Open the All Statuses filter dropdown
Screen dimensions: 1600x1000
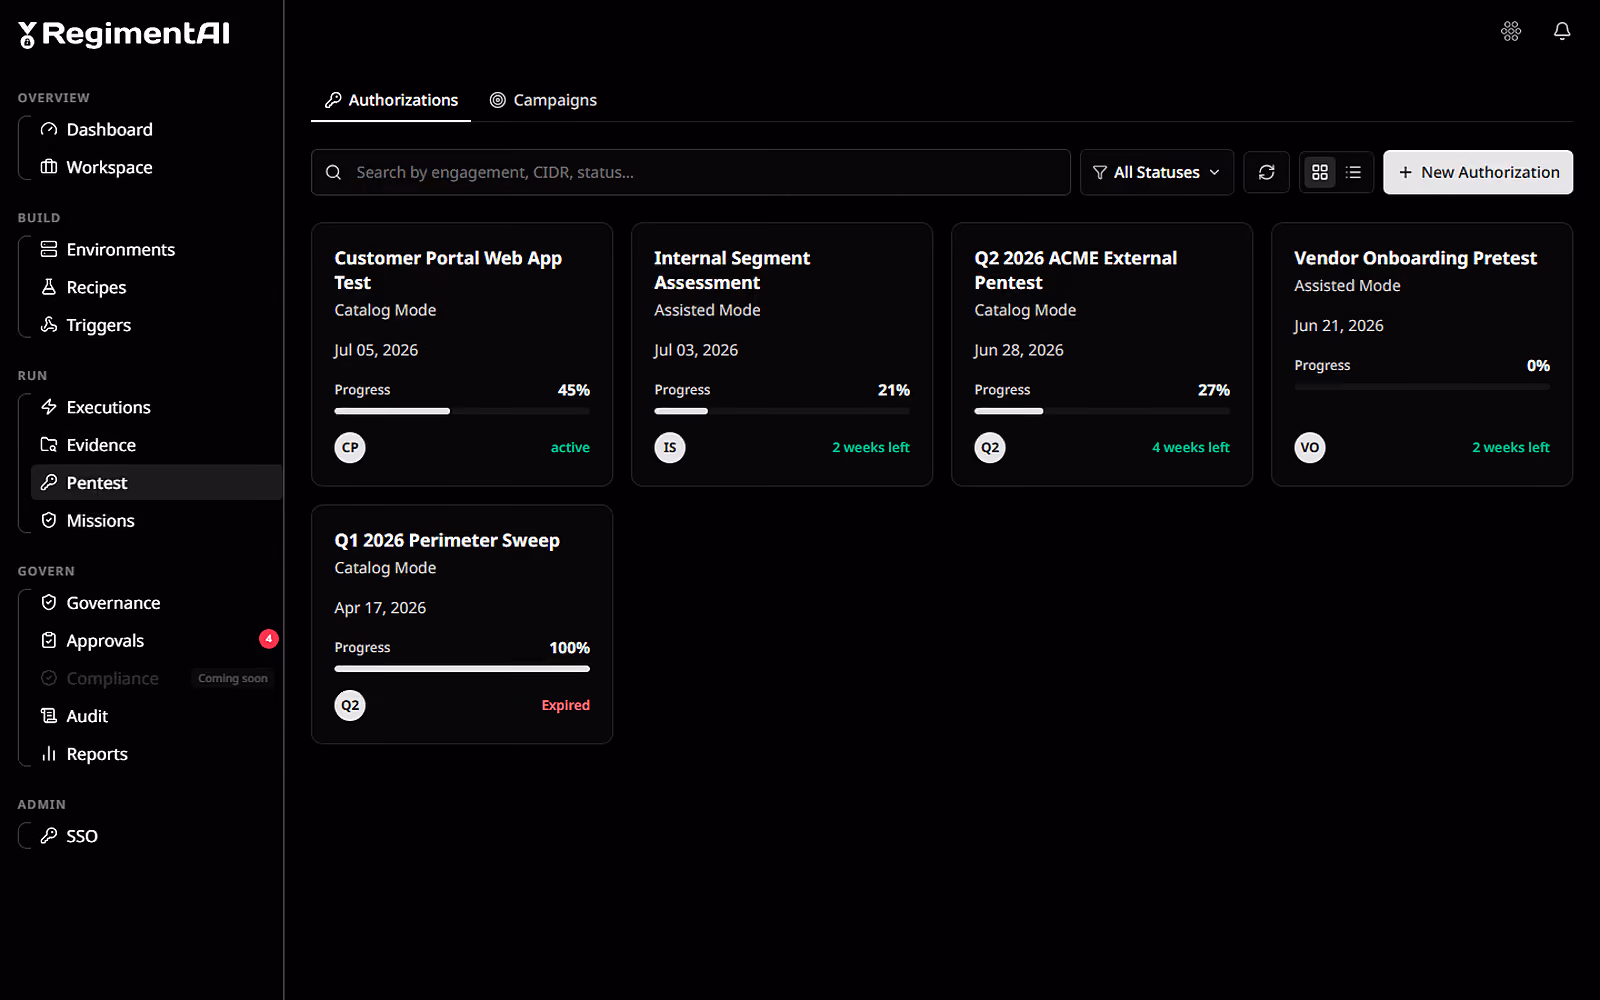tap(1157, 172)
